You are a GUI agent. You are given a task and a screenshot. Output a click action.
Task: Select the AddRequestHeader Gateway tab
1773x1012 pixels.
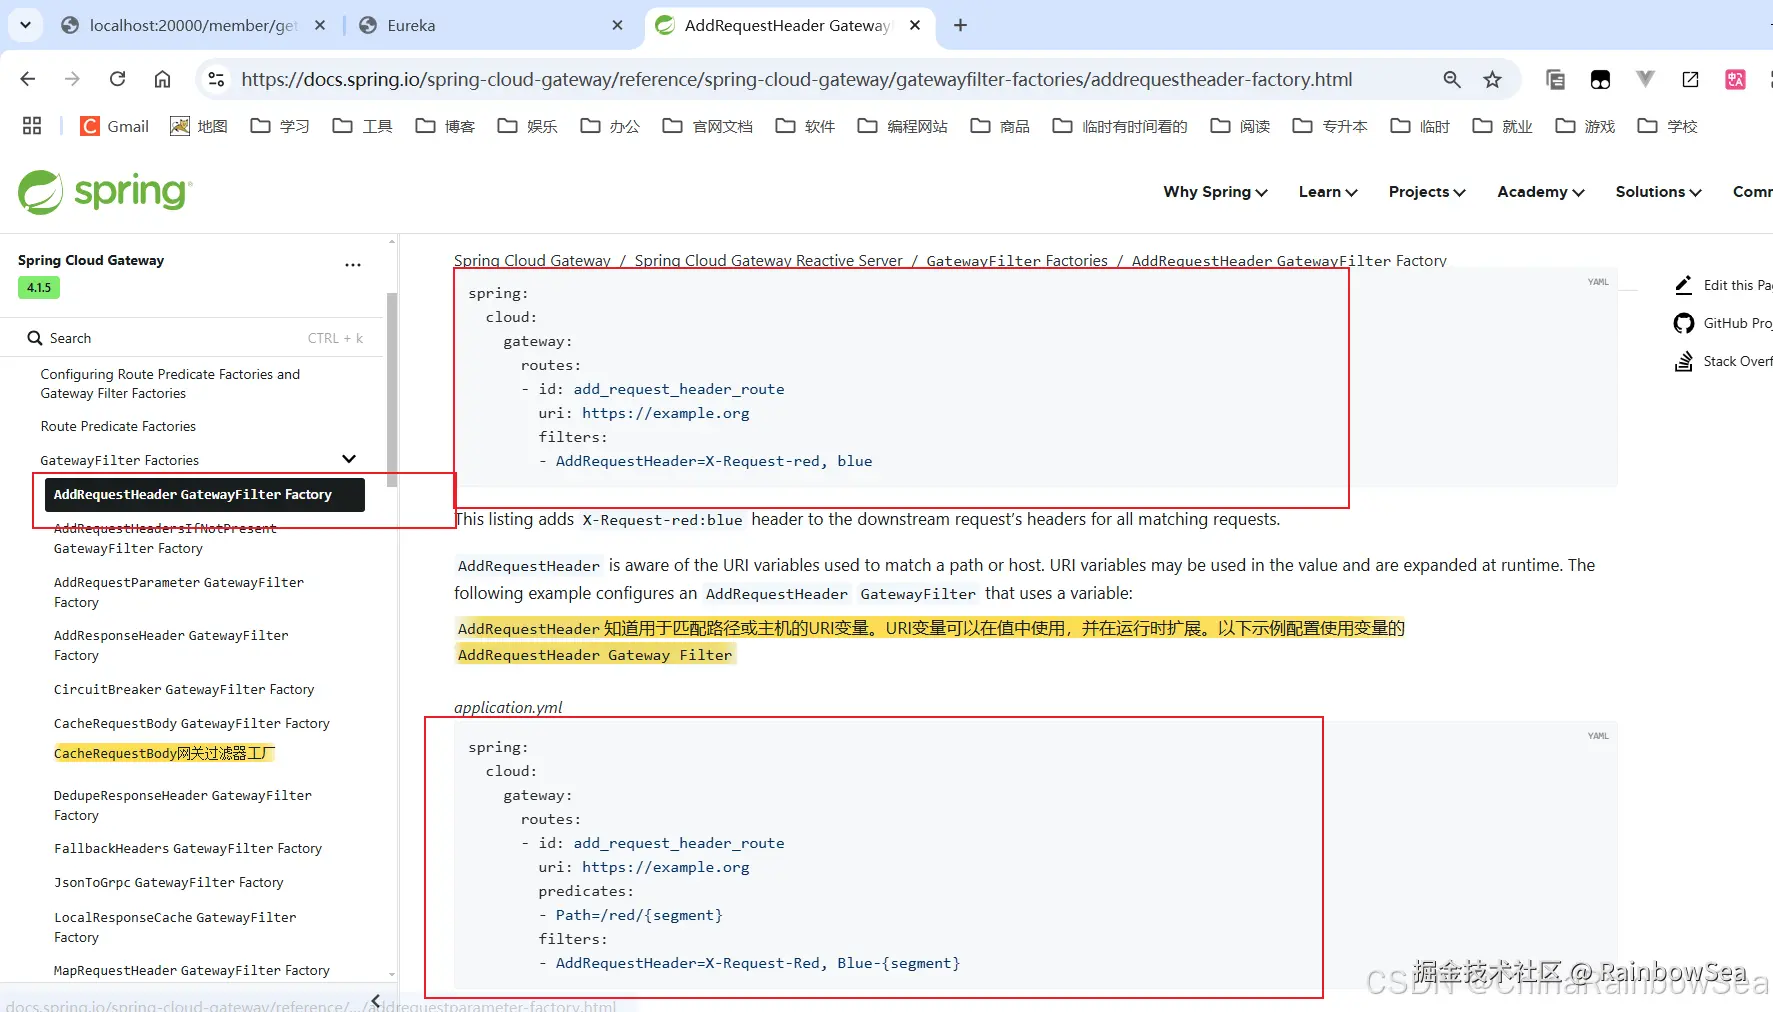pyautogui.click(x=790, y=25)
